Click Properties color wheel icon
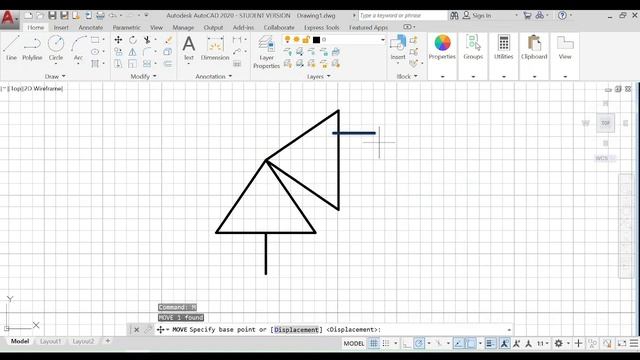This screenshot has height=360, width=640. point(442,43)
